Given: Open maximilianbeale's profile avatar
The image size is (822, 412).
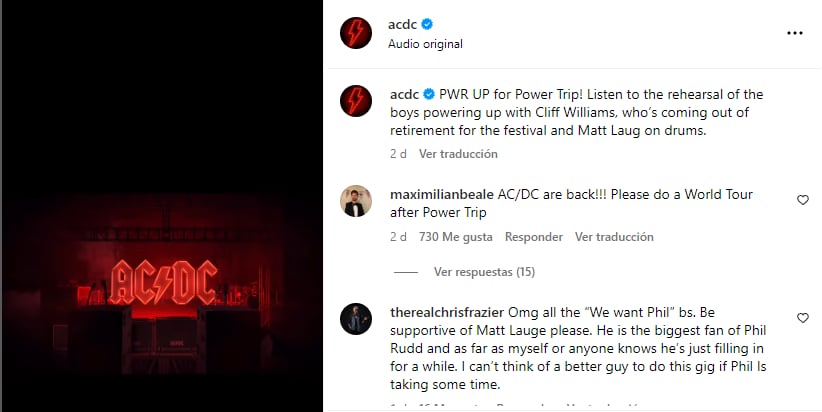Looking at the screenshot, I should click(x=356, y=201).
